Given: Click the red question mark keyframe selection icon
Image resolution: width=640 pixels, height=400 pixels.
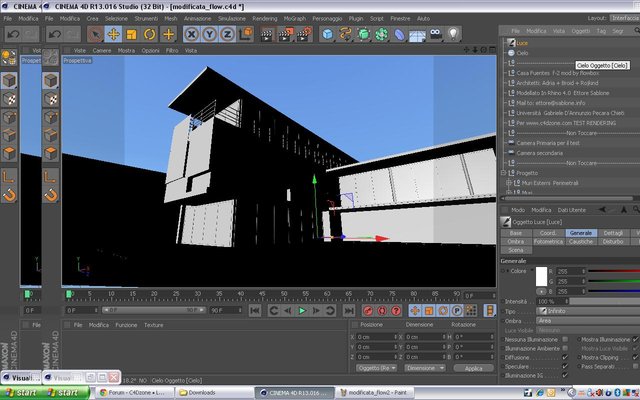Looking at the screenshot, I should click(x=396, y=311).
